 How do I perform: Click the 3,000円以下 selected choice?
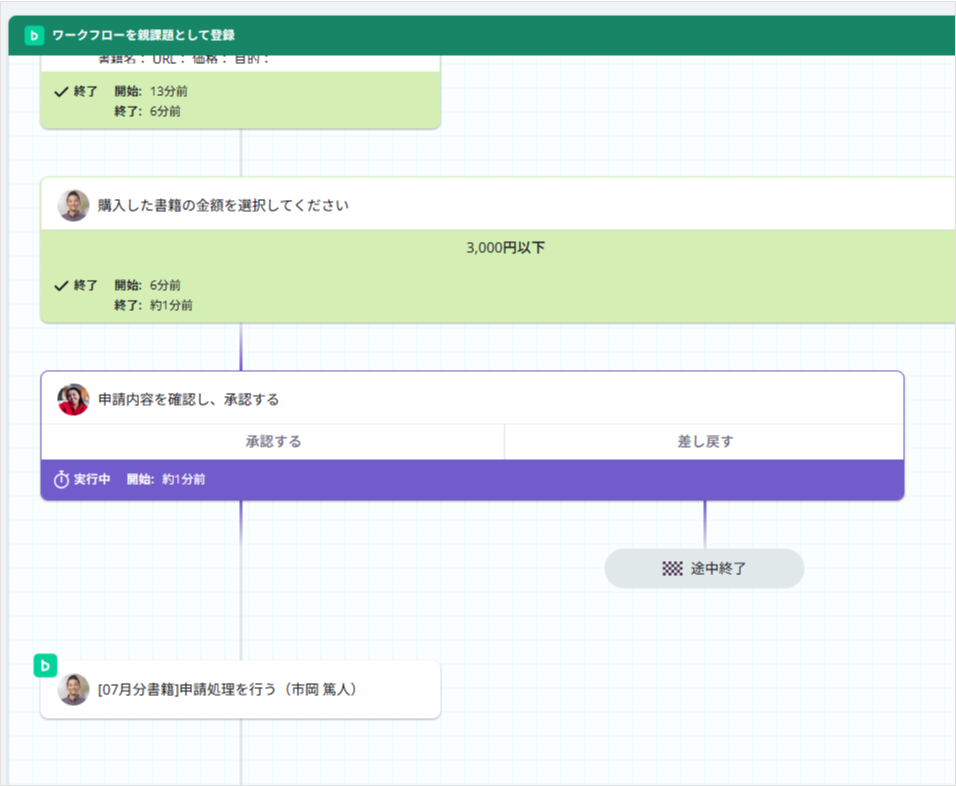click(x=505, y=248)
